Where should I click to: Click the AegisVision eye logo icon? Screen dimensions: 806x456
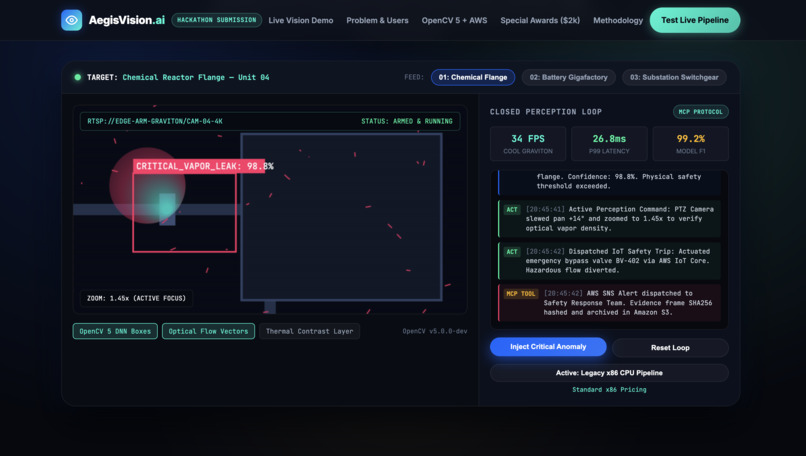(x=71, y=20)
